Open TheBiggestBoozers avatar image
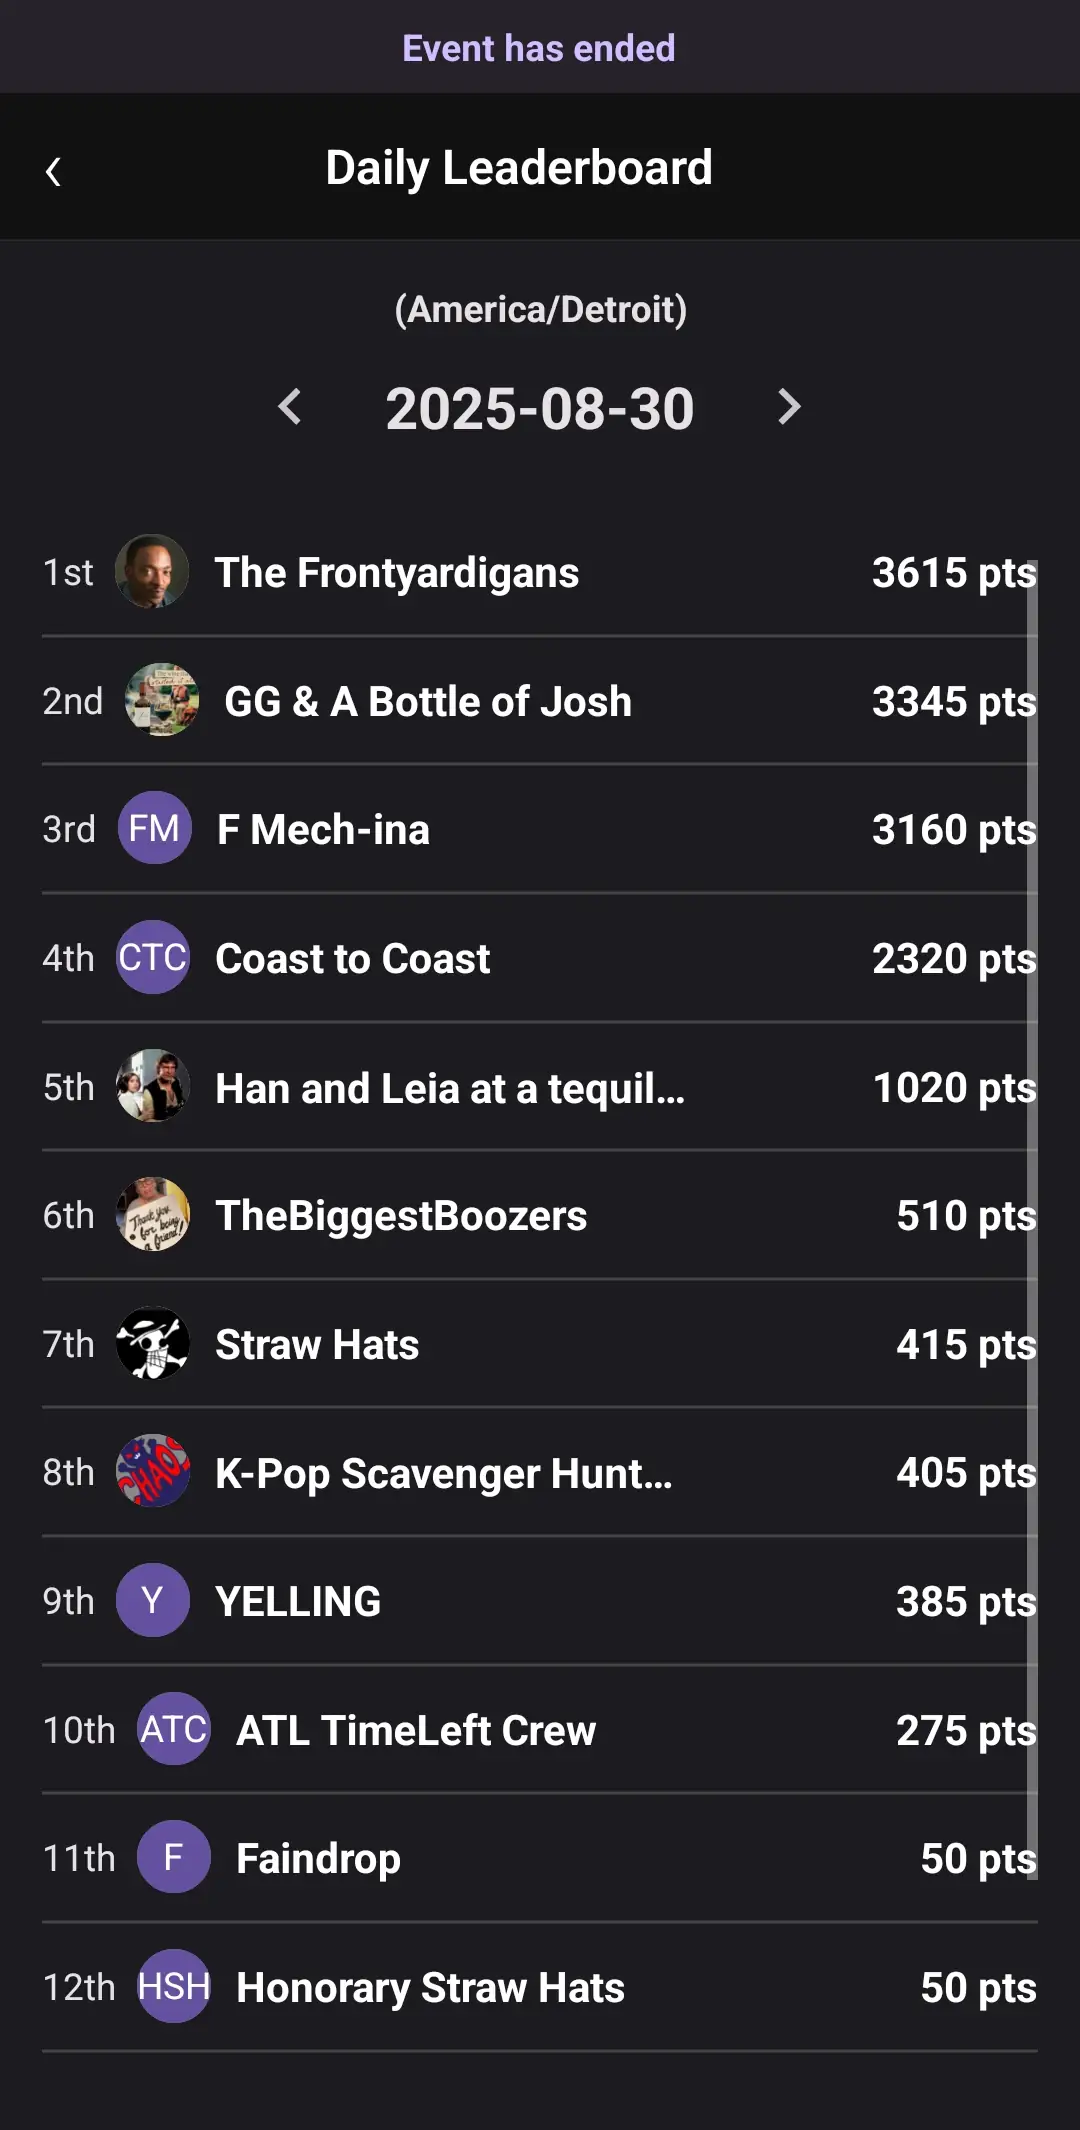This screenshot has height=2130, width=1080. [153, 1214]
